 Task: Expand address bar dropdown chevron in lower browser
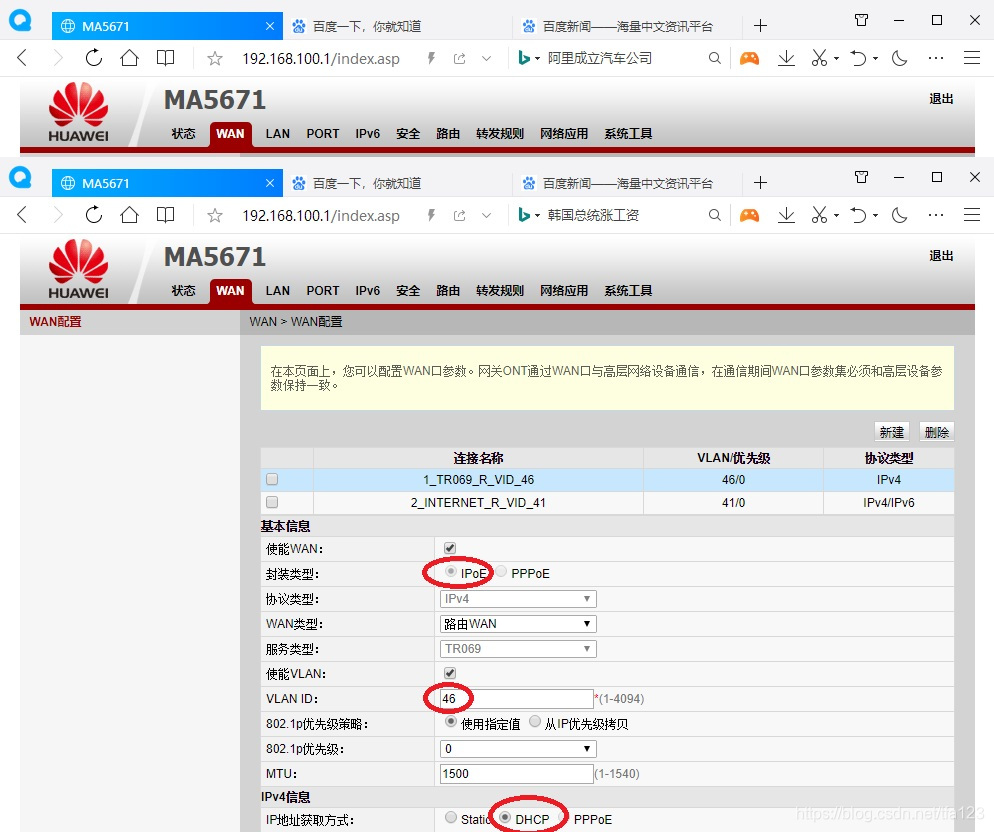[x=486, y=216]
